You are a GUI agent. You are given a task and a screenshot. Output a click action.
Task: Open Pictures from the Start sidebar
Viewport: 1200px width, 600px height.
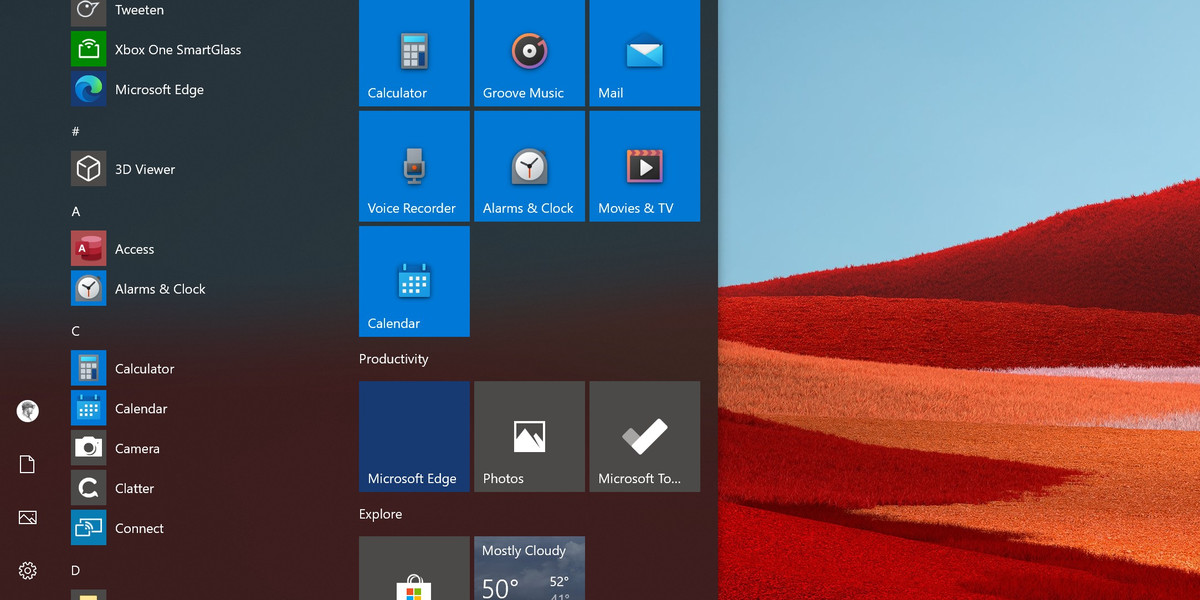(28, 517)
